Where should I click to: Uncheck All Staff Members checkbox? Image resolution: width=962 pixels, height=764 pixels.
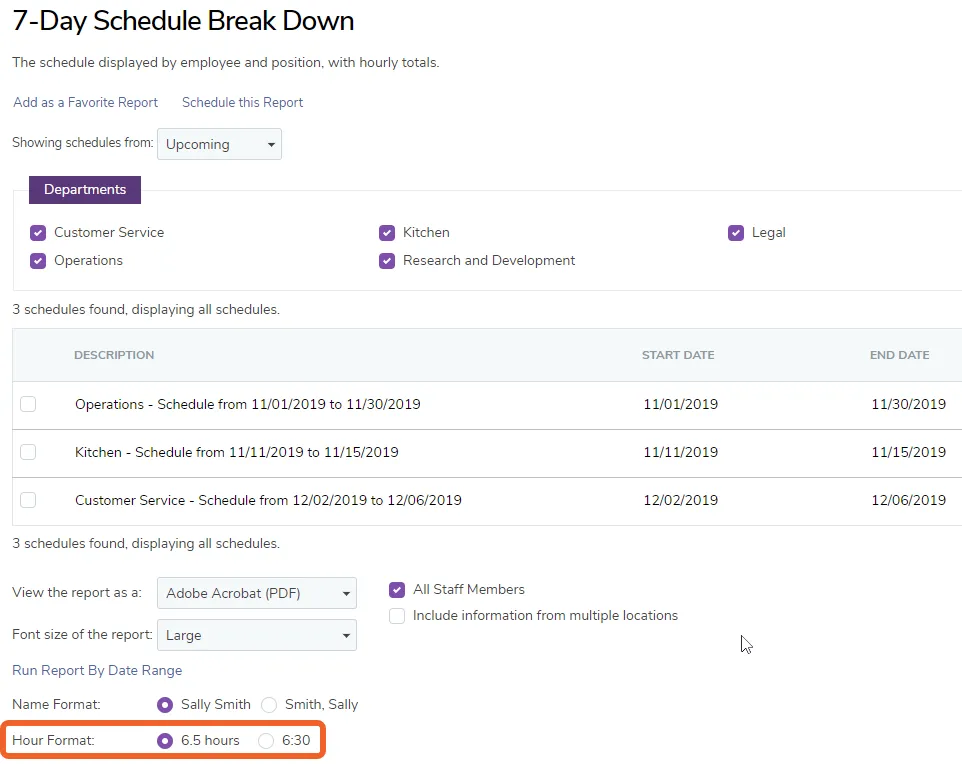397,590
